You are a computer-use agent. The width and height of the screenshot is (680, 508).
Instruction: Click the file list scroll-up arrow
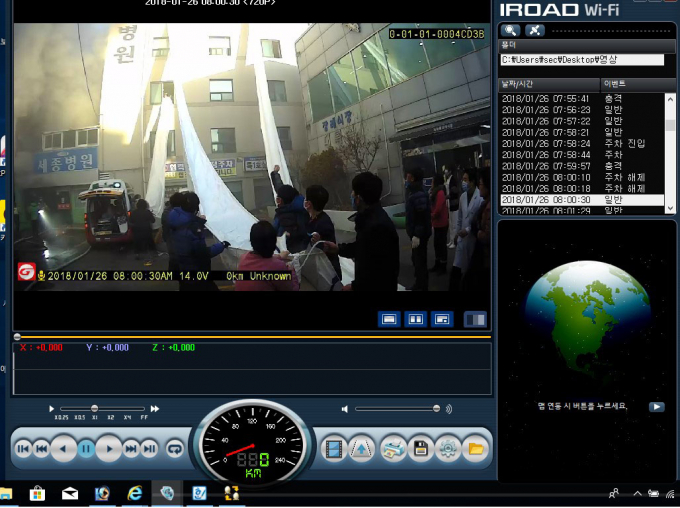tap(670, 99)
